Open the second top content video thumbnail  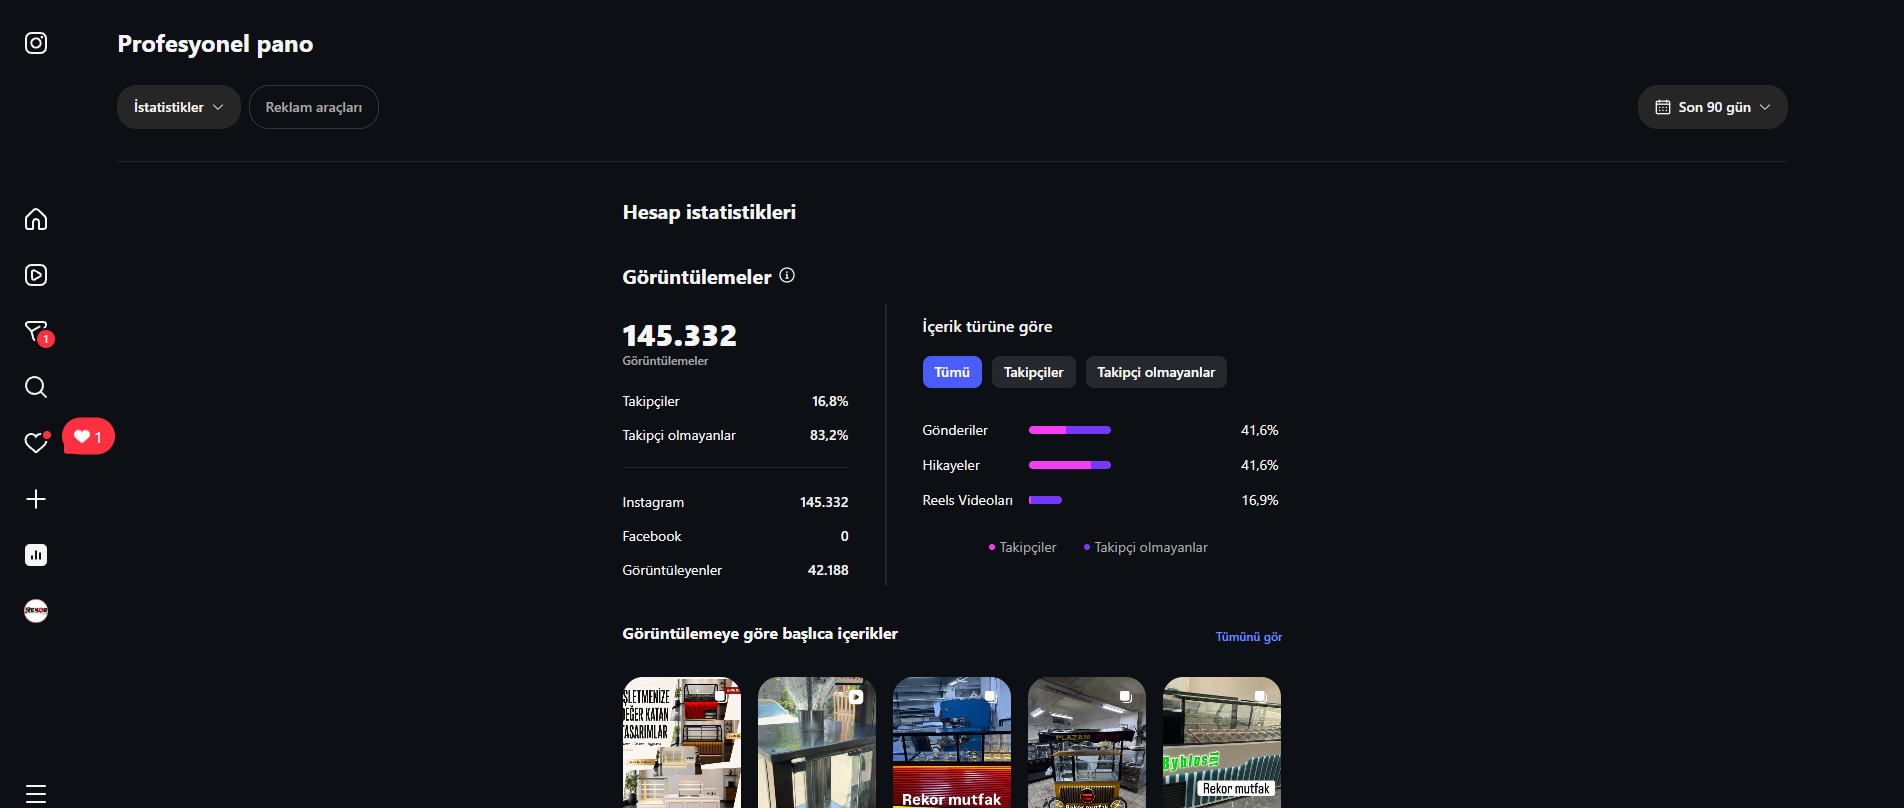coord(817,742)
